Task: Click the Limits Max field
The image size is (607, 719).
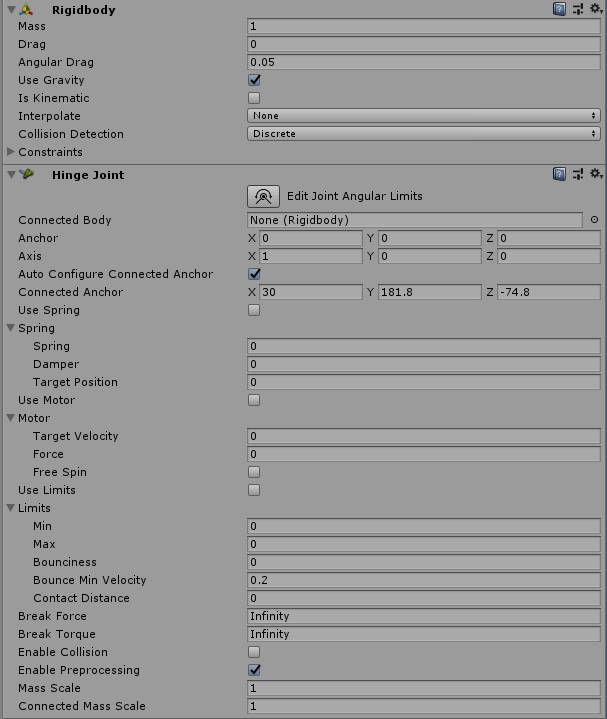Action: (x=424, y=543)
